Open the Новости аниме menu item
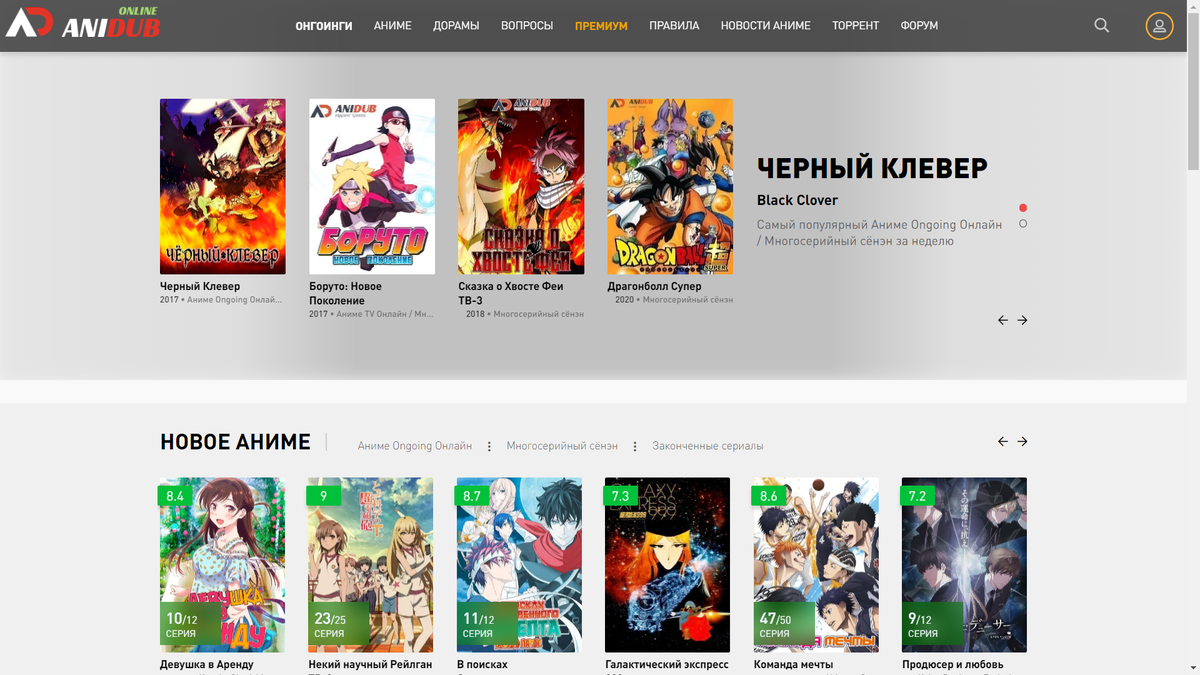The height and width of the screenshot is (675, 1200). point(766,26)
